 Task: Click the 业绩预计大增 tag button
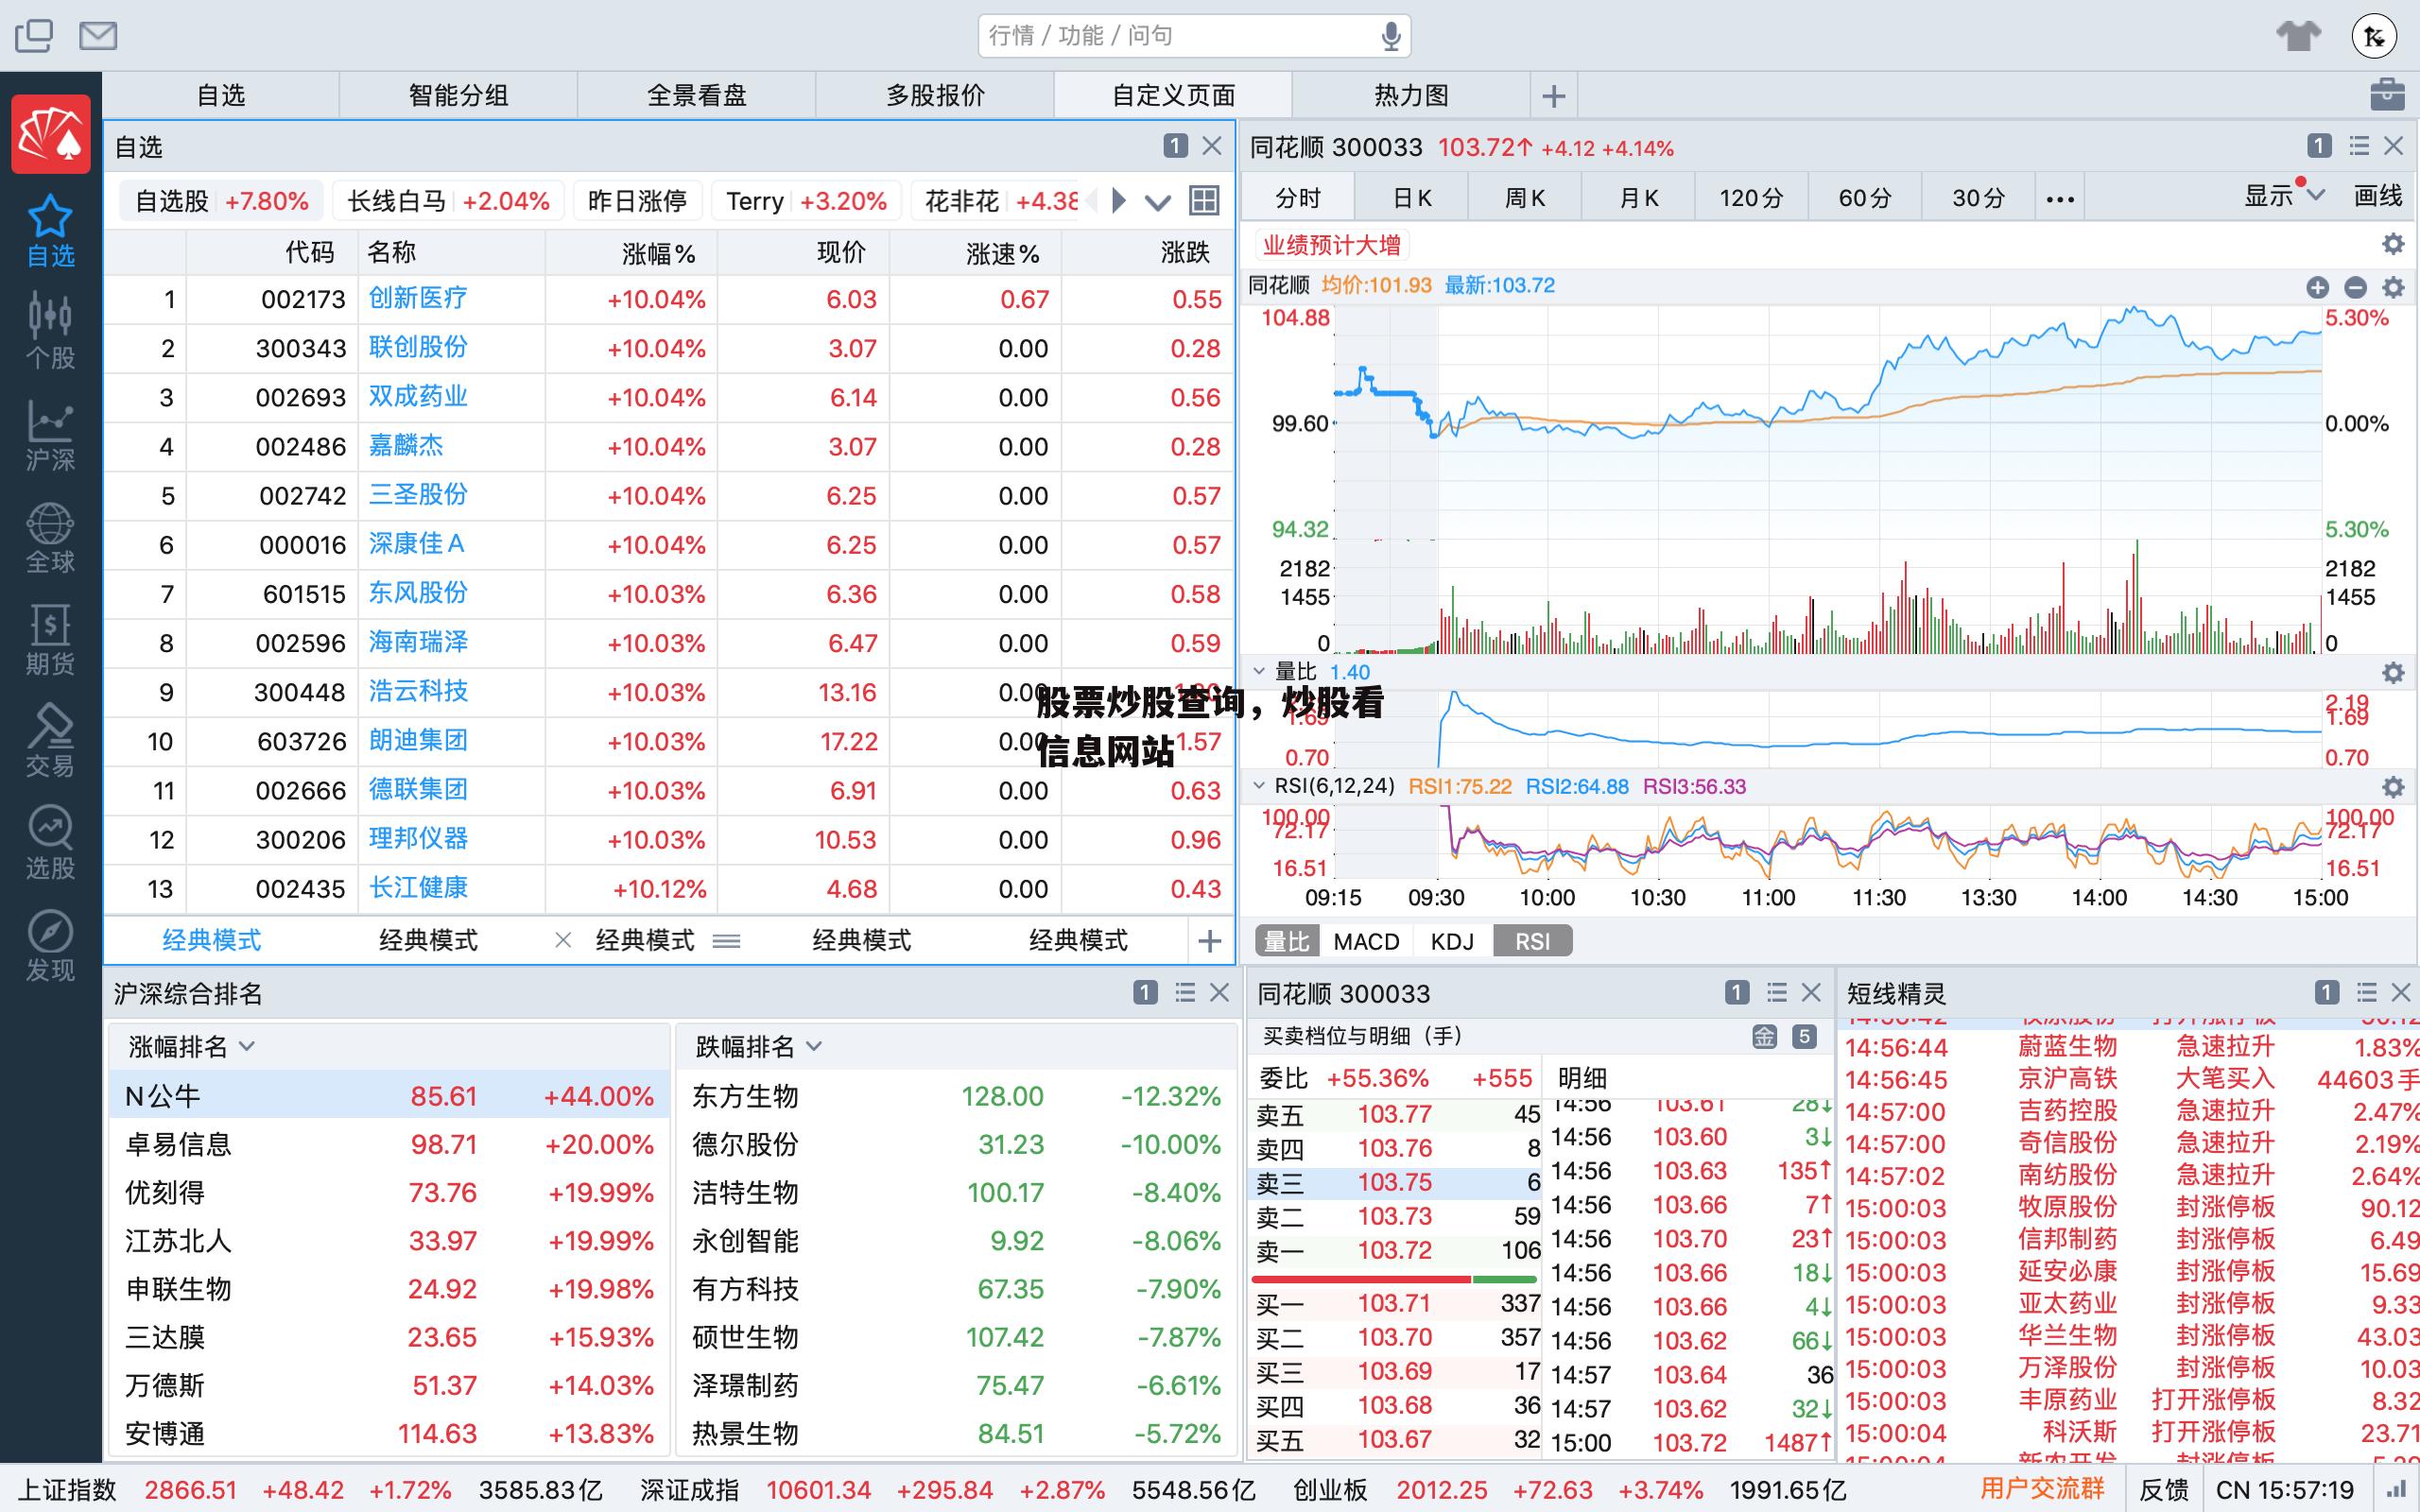(x=1331, y=245)
